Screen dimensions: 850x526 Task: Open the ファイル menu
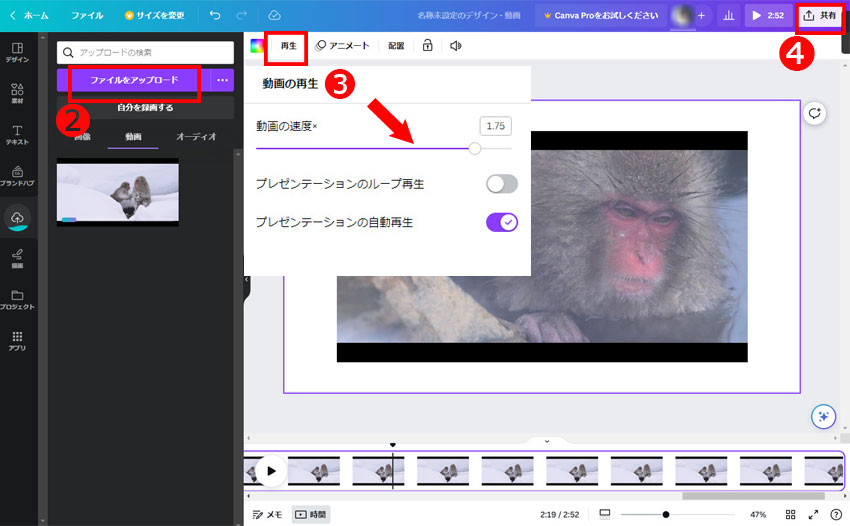click(x=87, y=16)
